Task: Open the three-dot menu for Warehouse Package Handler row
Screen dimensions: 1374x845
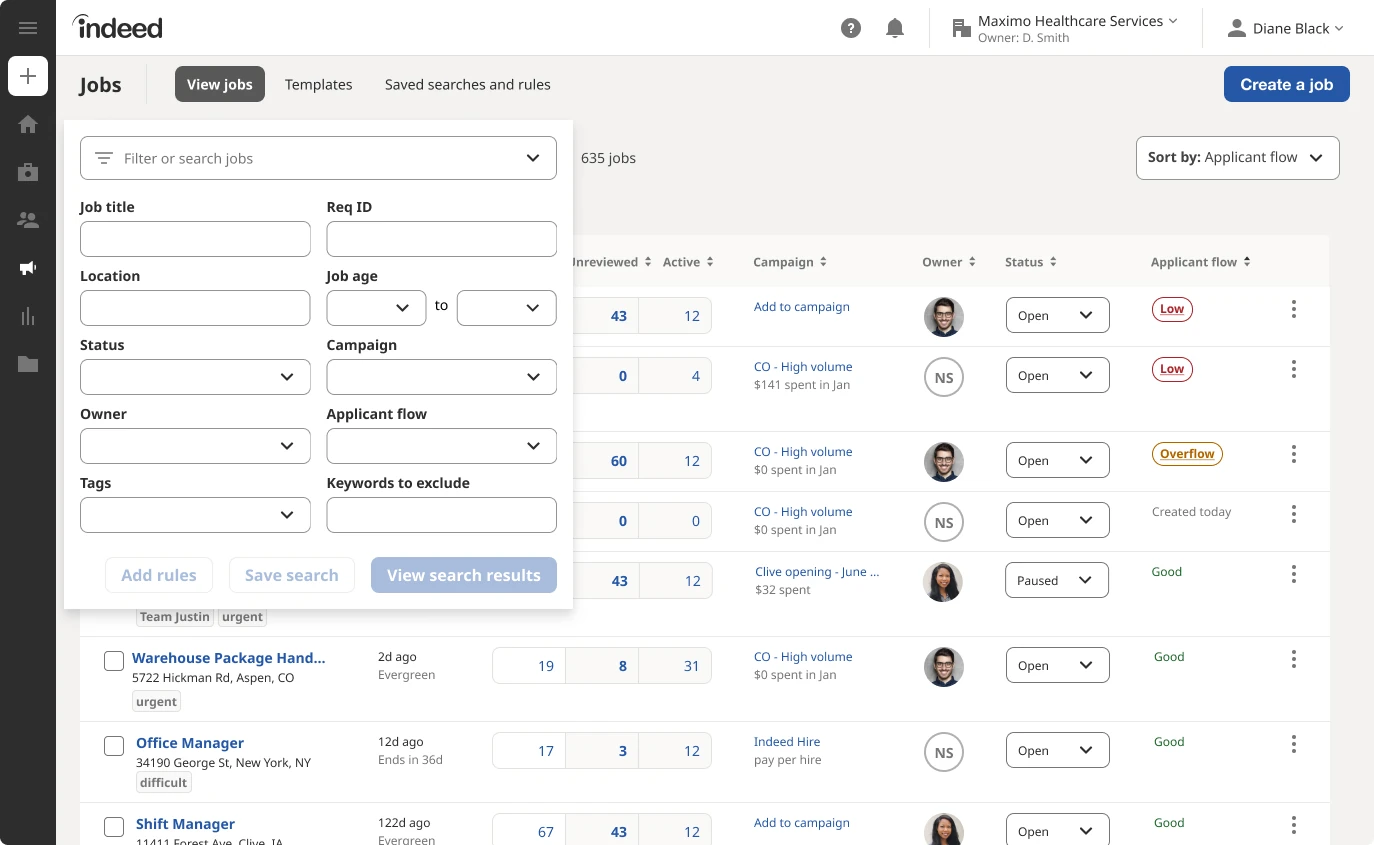Action: coord(1294,659)
